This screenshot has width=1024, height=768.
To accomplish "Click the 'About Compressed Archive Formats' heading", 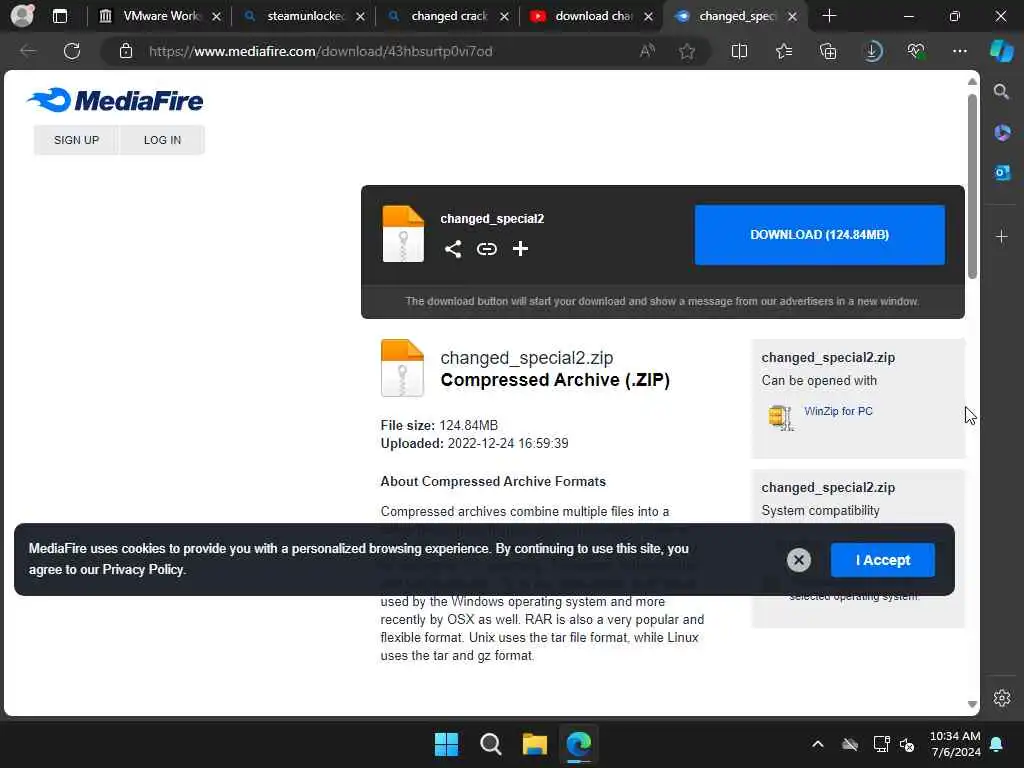I will (493, 481).
